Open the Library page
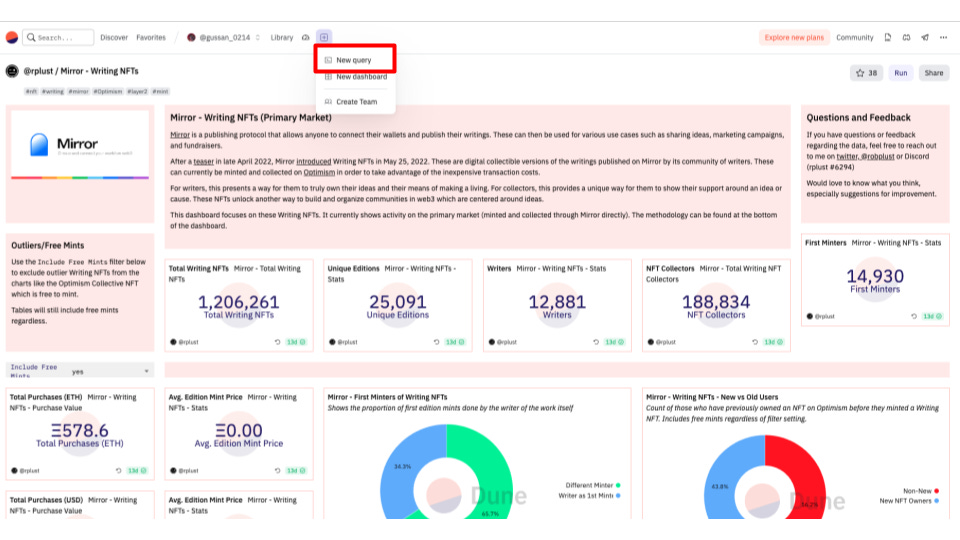The height and width of the screenshot is (540, 960). pyautogui.click(x=282, y=37)
